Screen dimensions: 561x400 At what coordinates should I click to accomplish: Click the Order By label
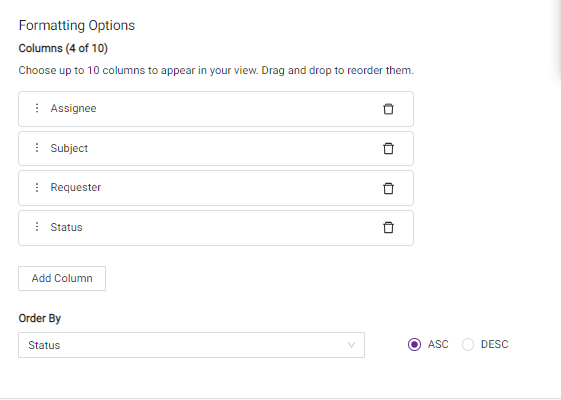pos(40,318)
